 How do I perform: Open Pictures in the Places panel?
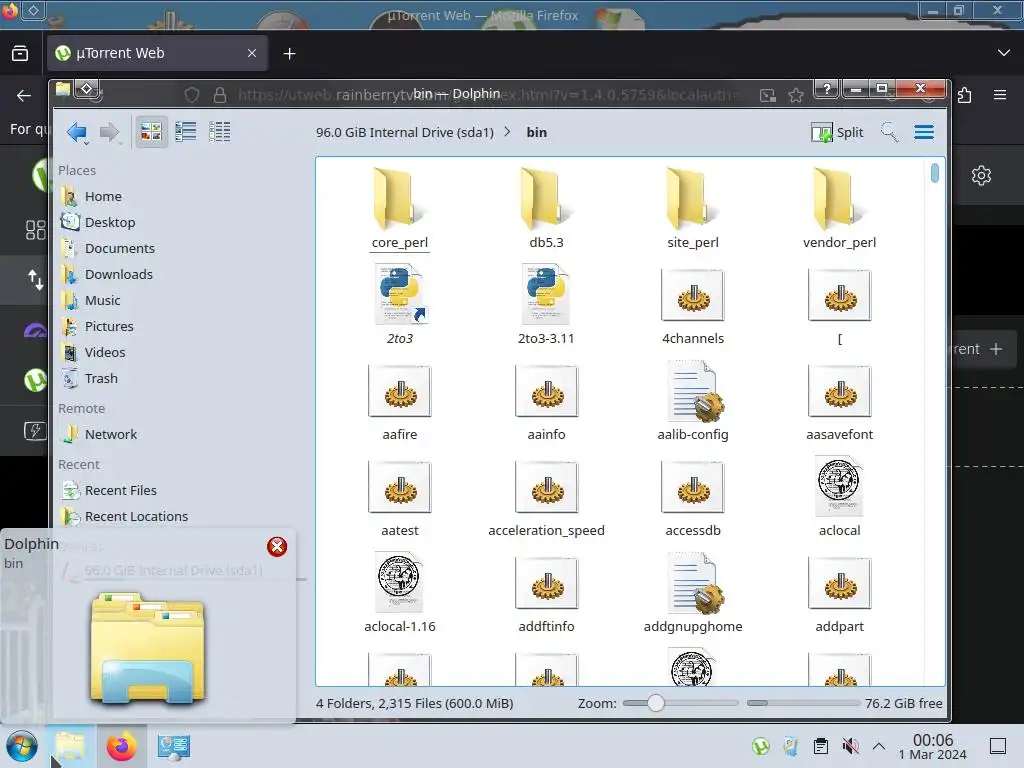pyautogui.click(x=109, y=327)
